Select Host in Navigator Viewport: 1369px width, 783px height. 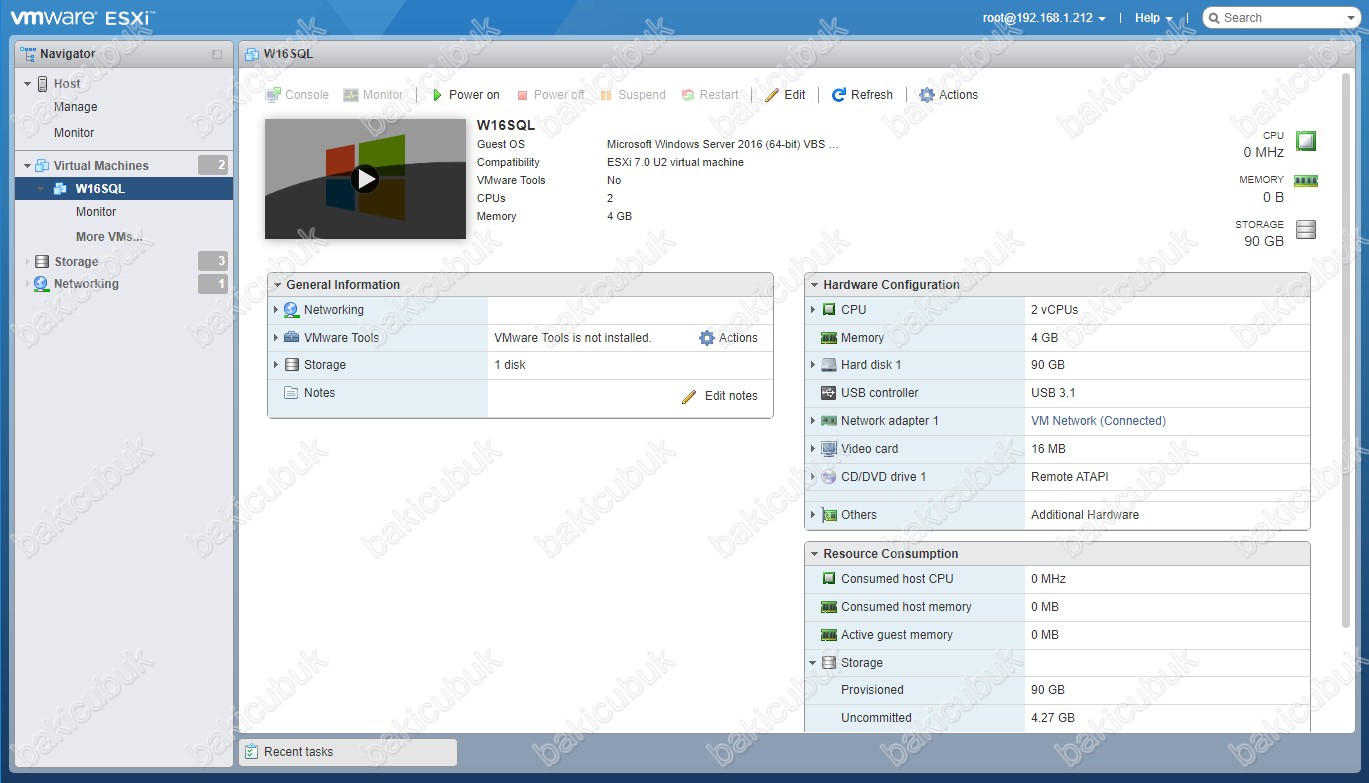click(67, 84)
